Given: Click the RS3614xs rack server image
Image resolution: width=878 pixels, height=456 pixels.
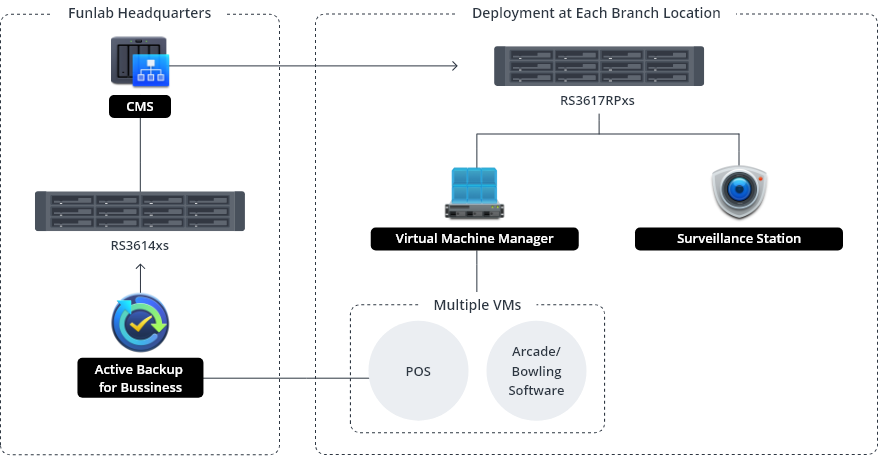Looking at the screenshot, I should [x=140, y=211].
